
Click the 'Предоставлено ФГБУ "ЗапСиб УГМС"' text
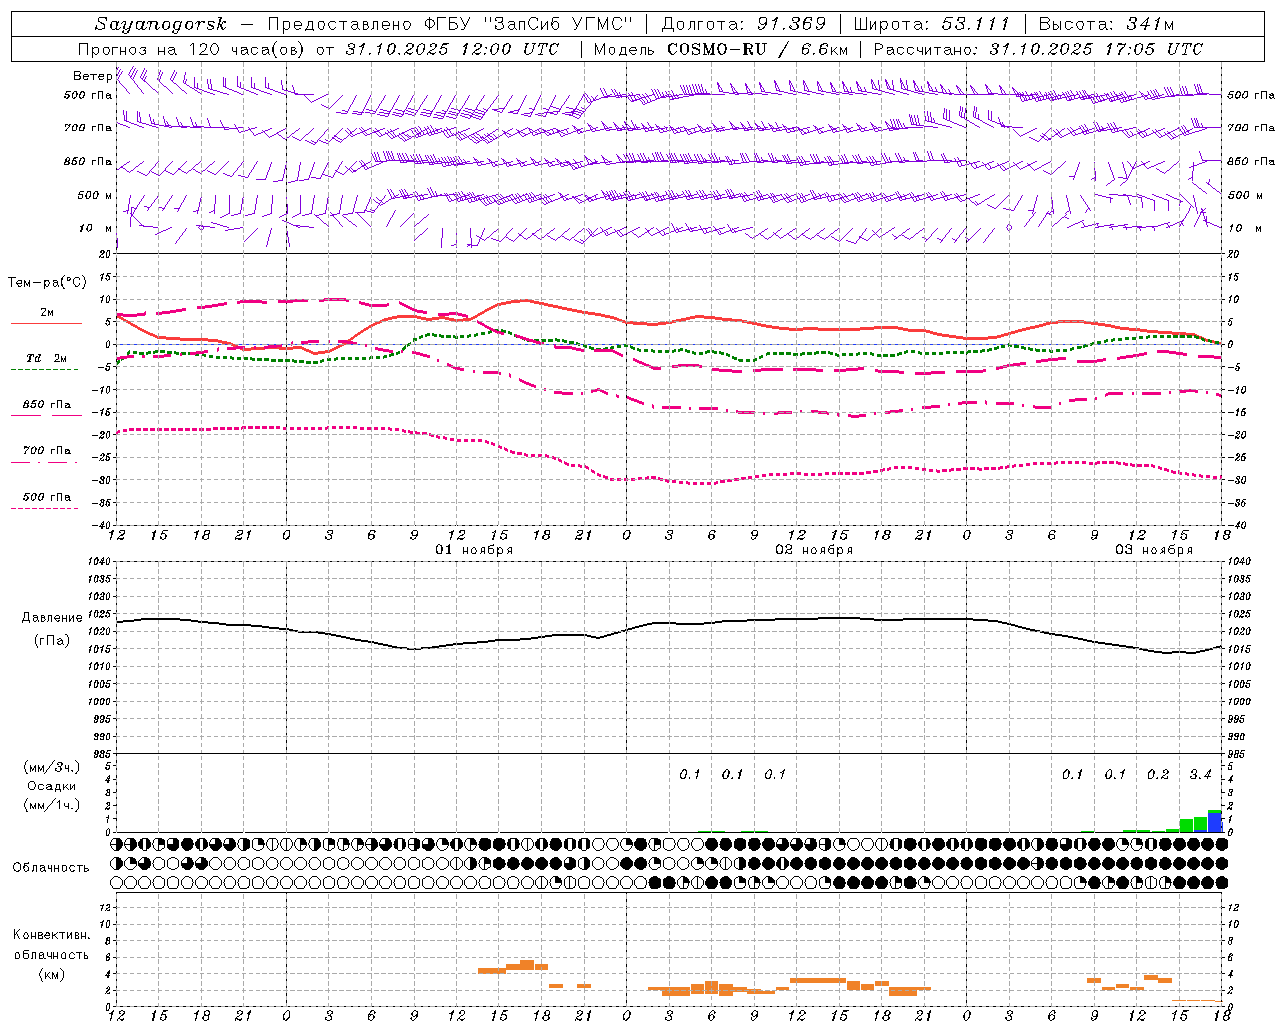(451, 24)
